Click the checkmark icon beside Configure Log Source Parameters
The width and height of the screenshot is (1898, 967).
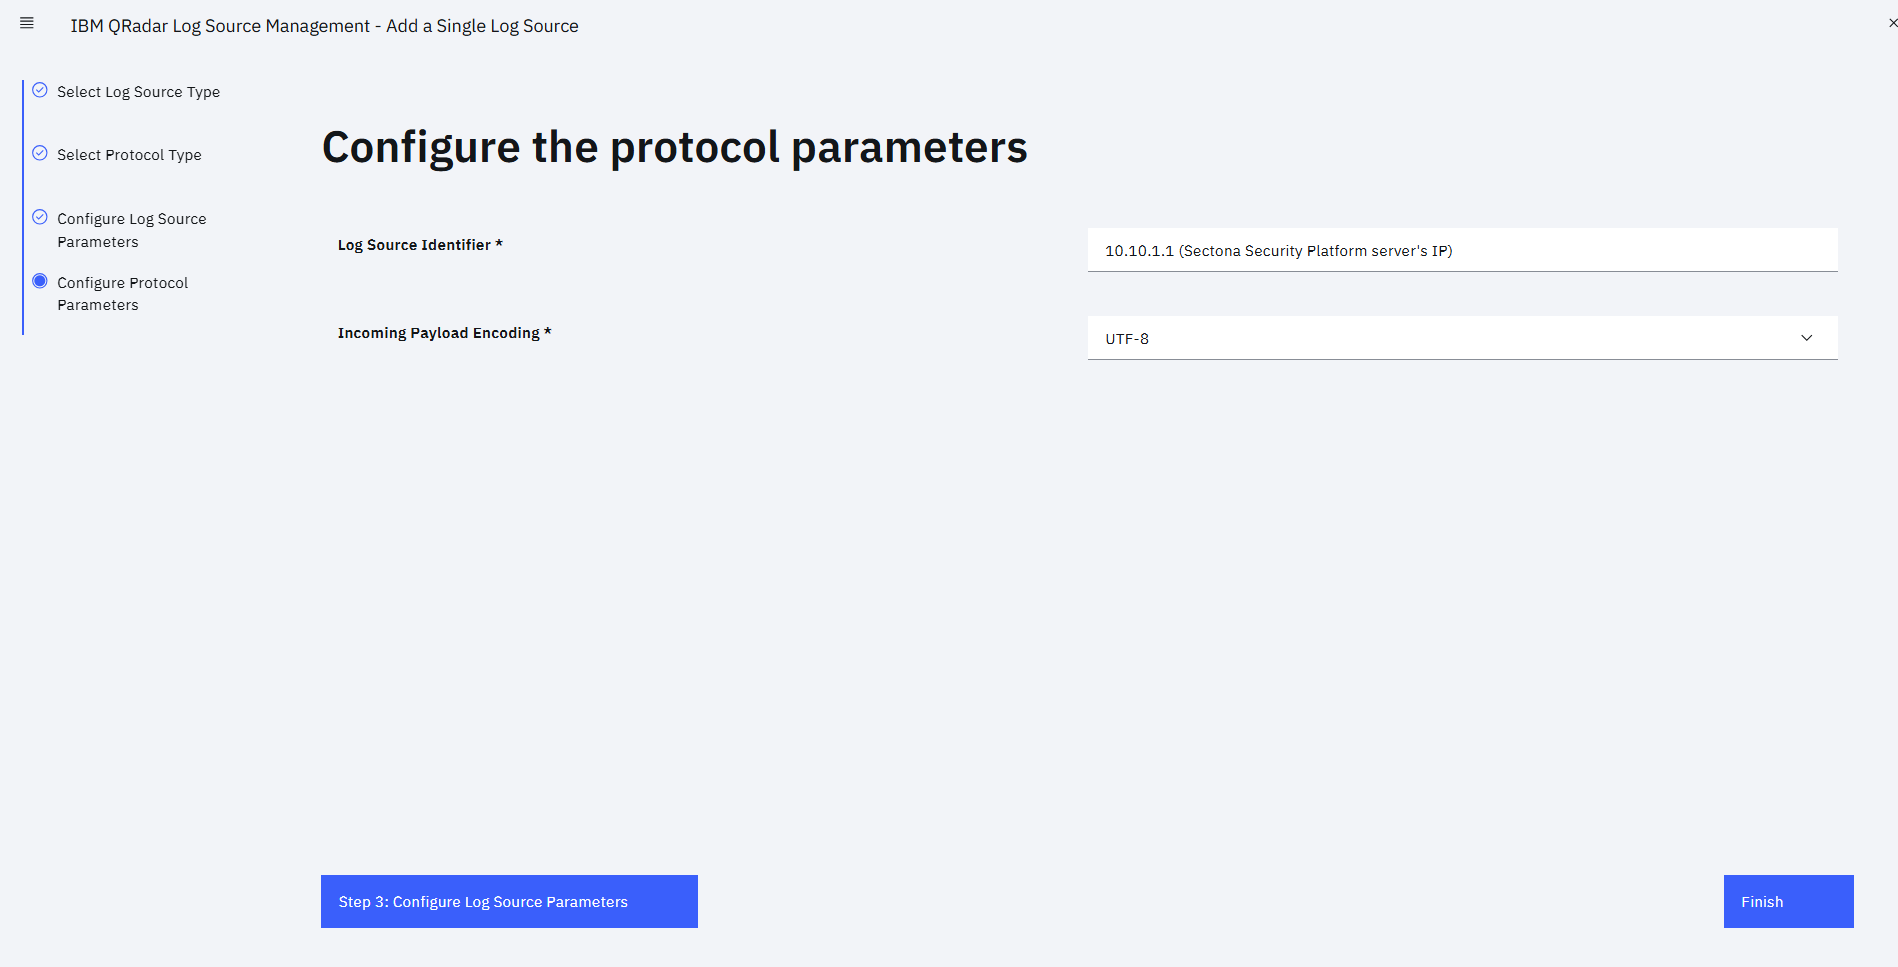tap(39, 216)
